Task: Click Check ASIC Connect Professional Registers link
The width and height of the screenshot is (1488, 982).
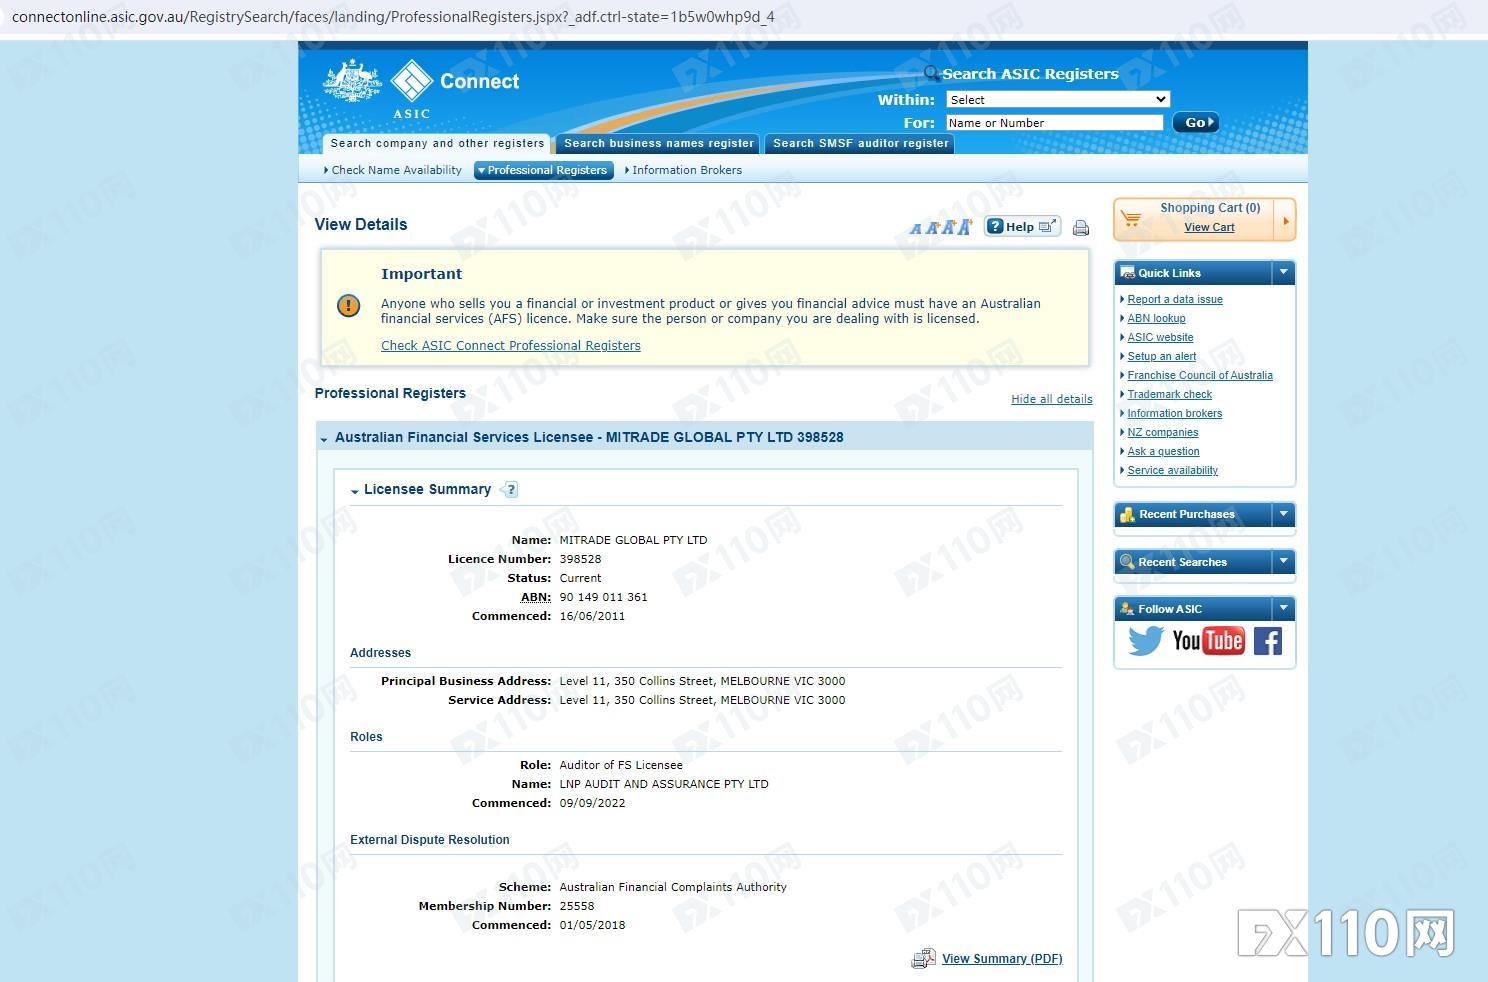Action: [x=511, y=346]
